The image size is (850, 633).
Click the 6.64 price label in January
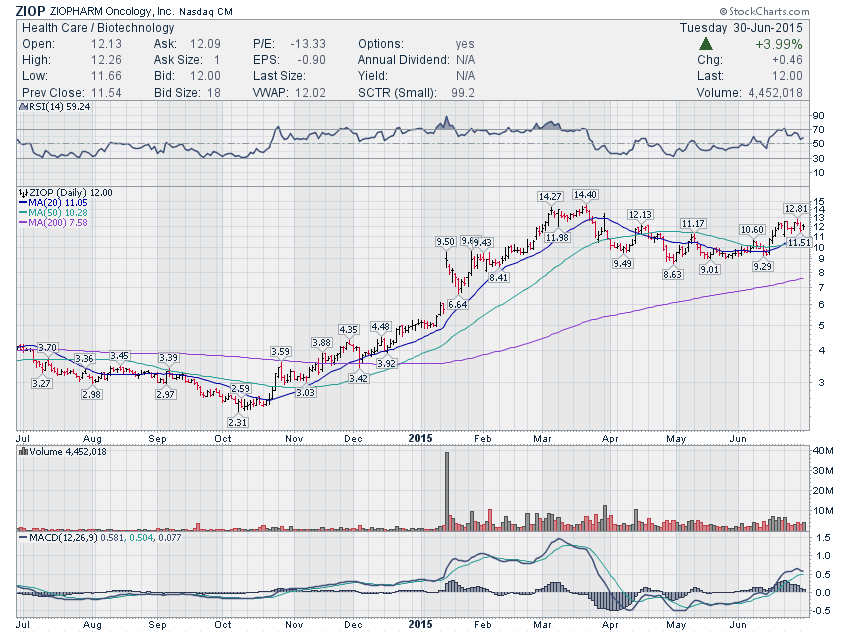tap(458, 305)
